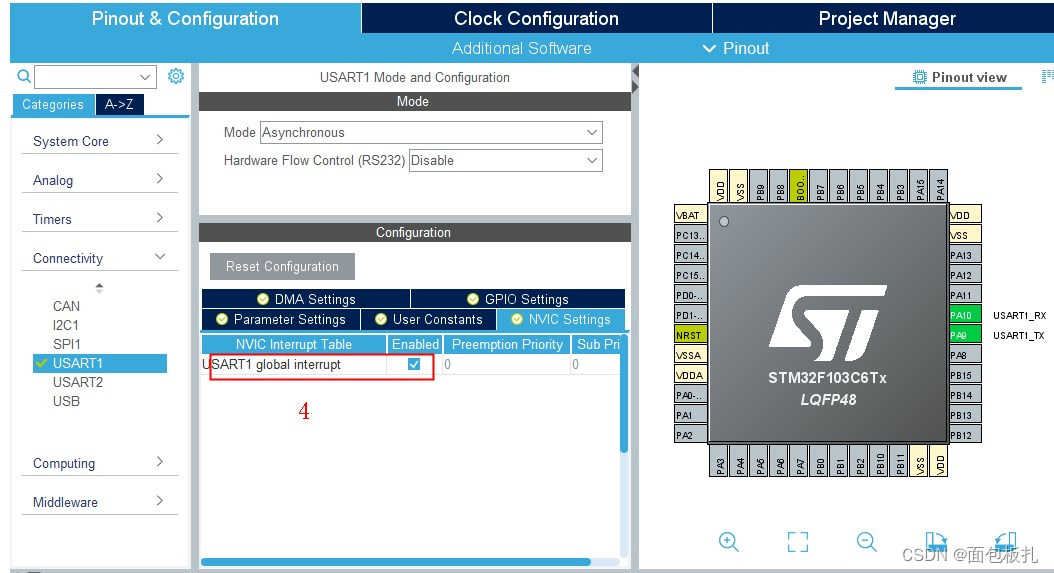1054x573 pixels.
Task: Click the search magnifier icon
Action: [24, 76]
